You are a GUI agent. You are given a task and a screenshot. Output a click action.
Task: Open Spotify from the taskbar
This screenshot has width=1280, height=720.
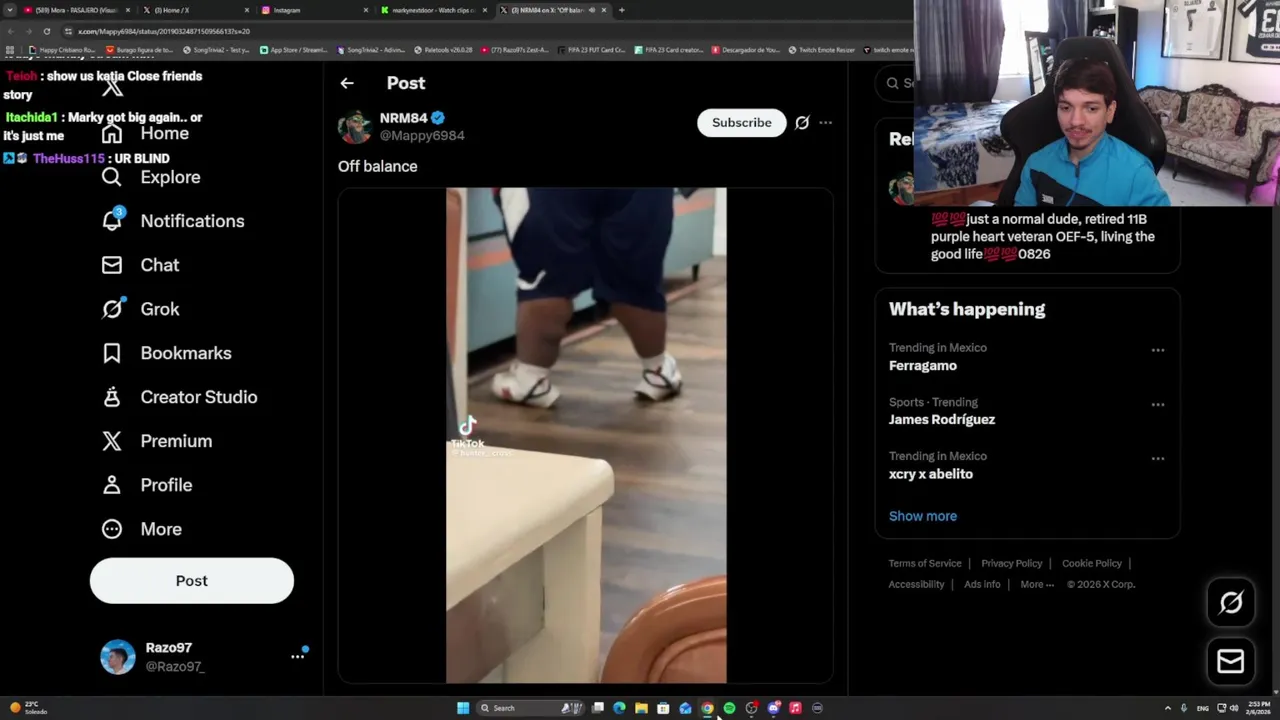tap(729, 708)
